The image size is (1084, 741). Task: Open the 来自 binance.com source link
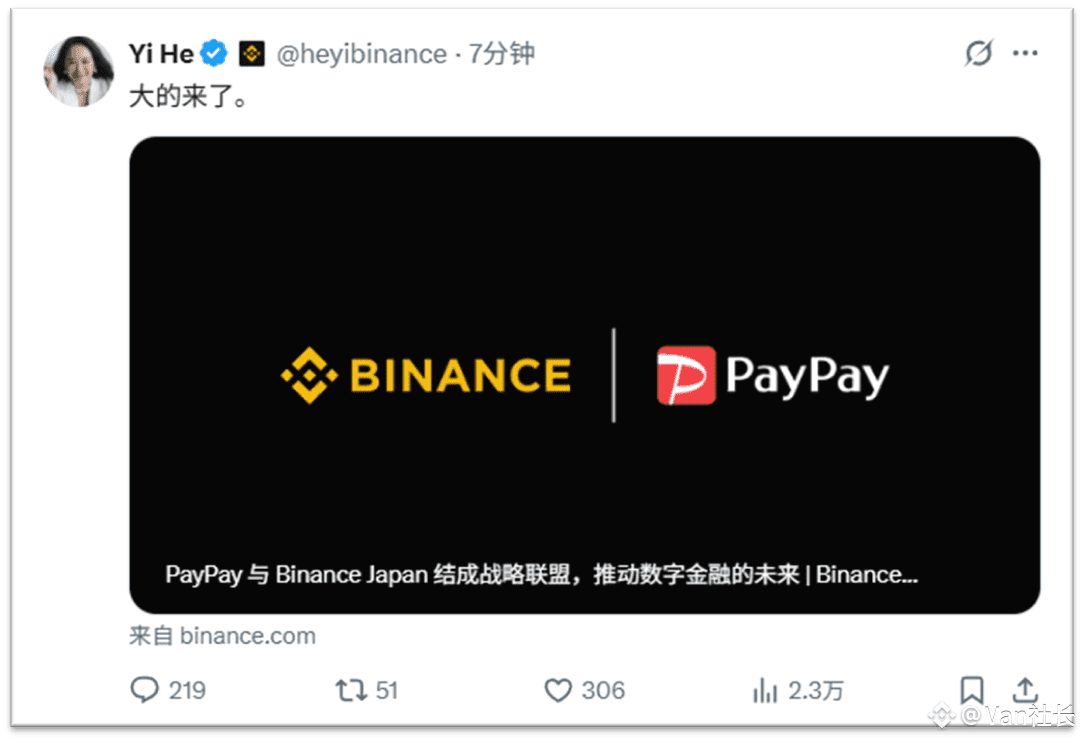[x=222, y=636]
